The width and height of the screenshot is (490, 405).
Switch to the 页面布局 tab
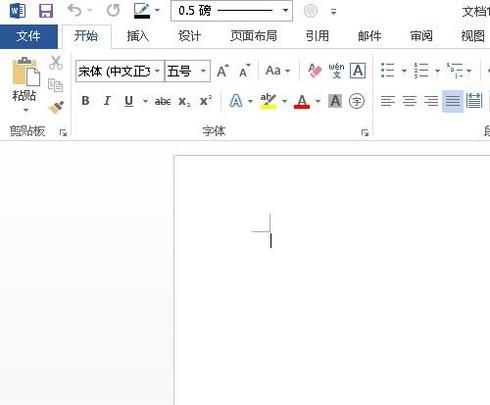(x=254, y=36)
